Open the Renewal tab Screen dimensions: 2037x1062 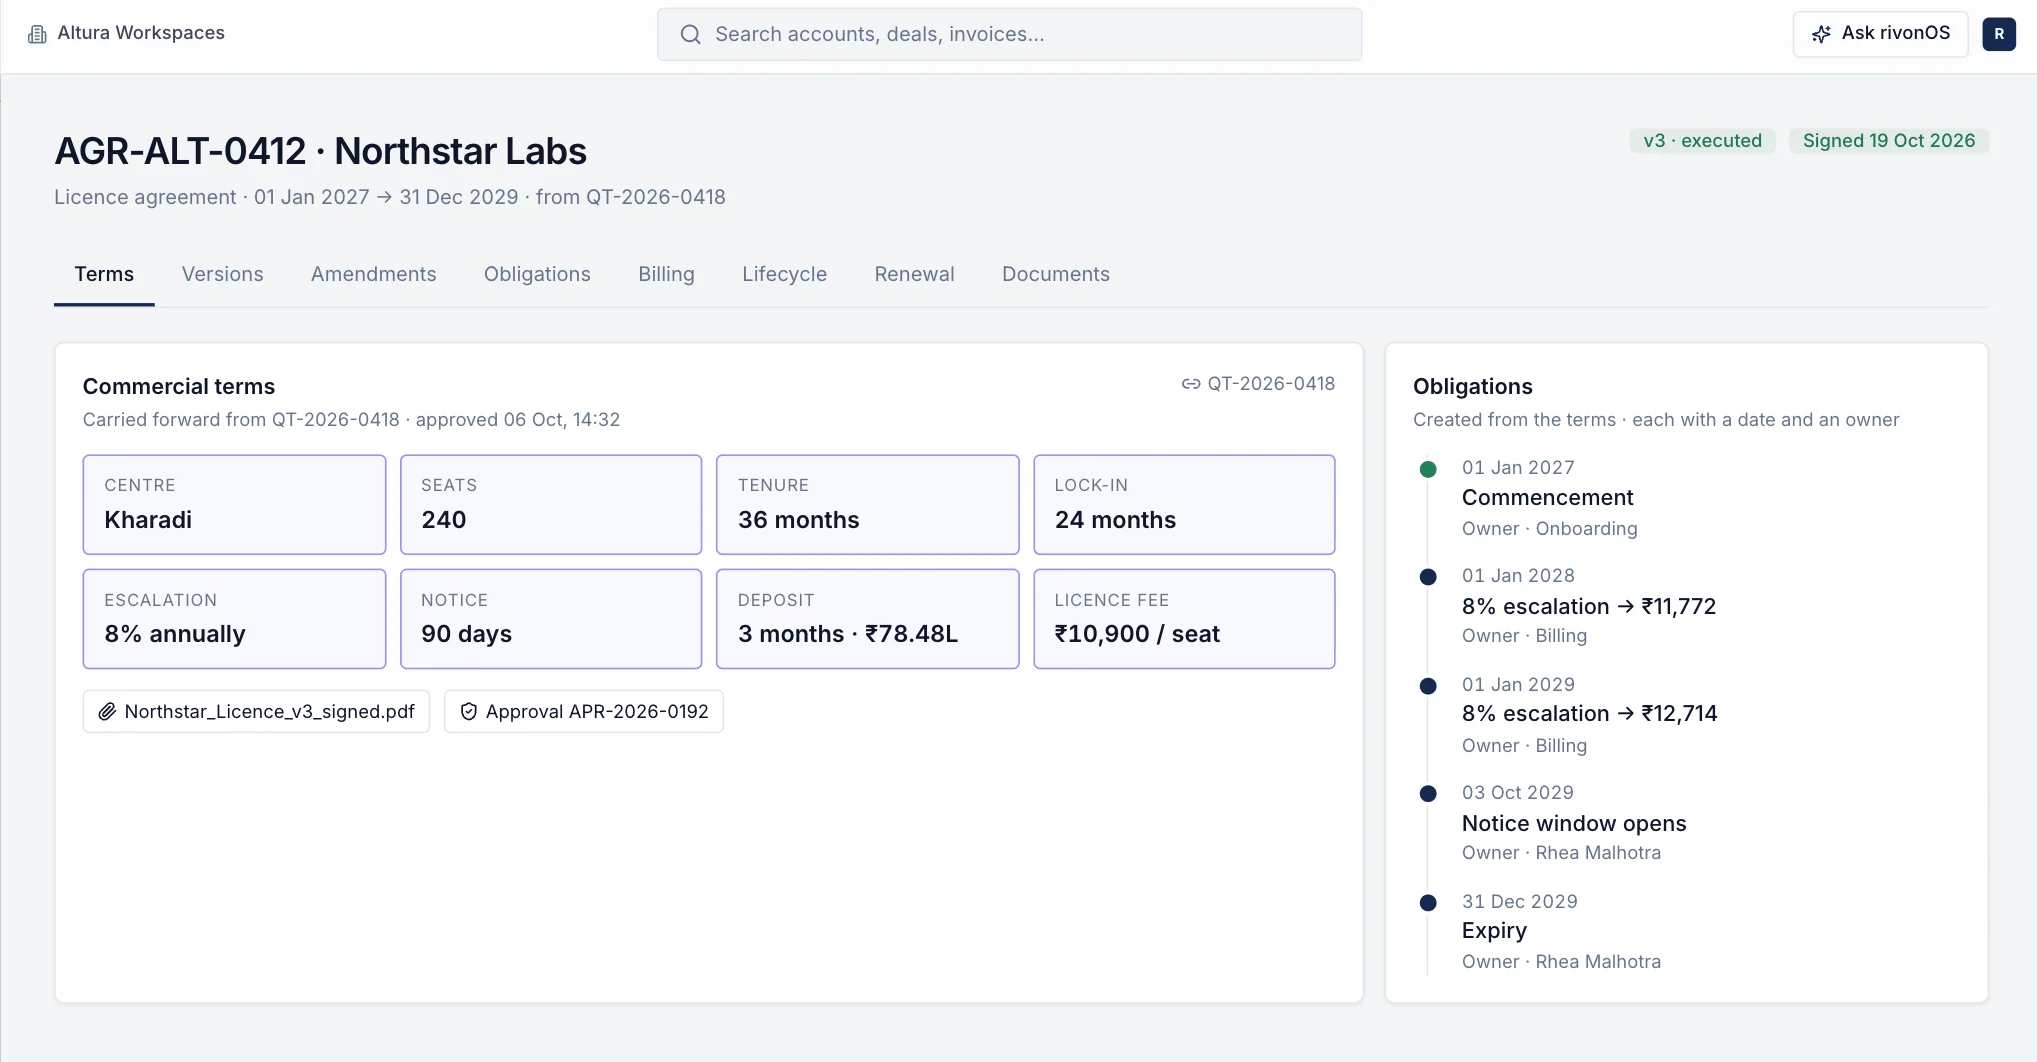(x=914, y=274)
